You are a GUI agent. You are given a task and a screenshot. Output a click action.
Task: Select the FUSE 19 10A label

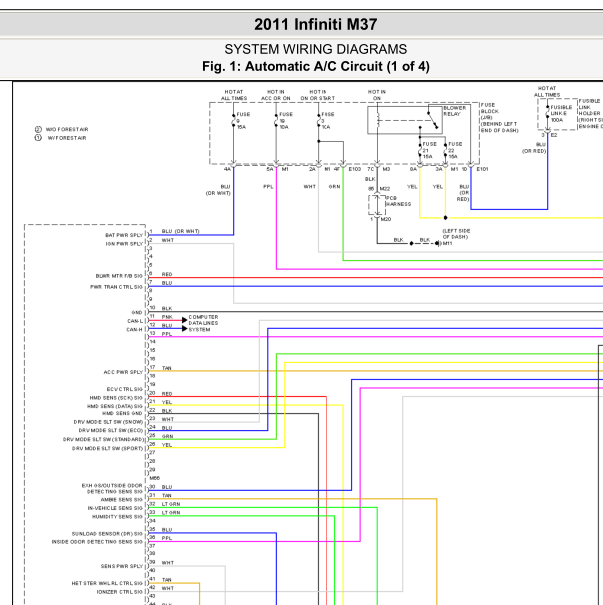click(285, 120)
